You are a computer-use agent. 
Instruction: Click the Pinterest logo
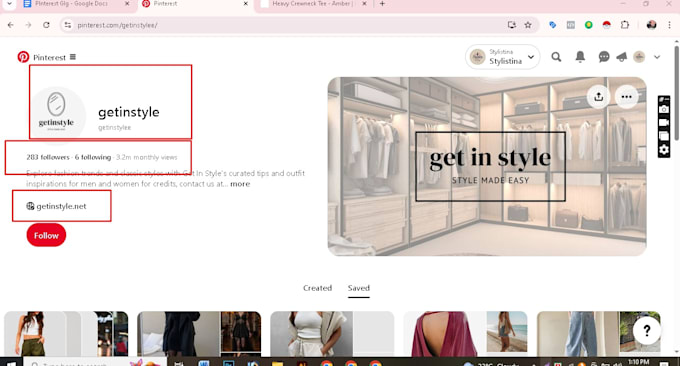(x=23, y=57)
